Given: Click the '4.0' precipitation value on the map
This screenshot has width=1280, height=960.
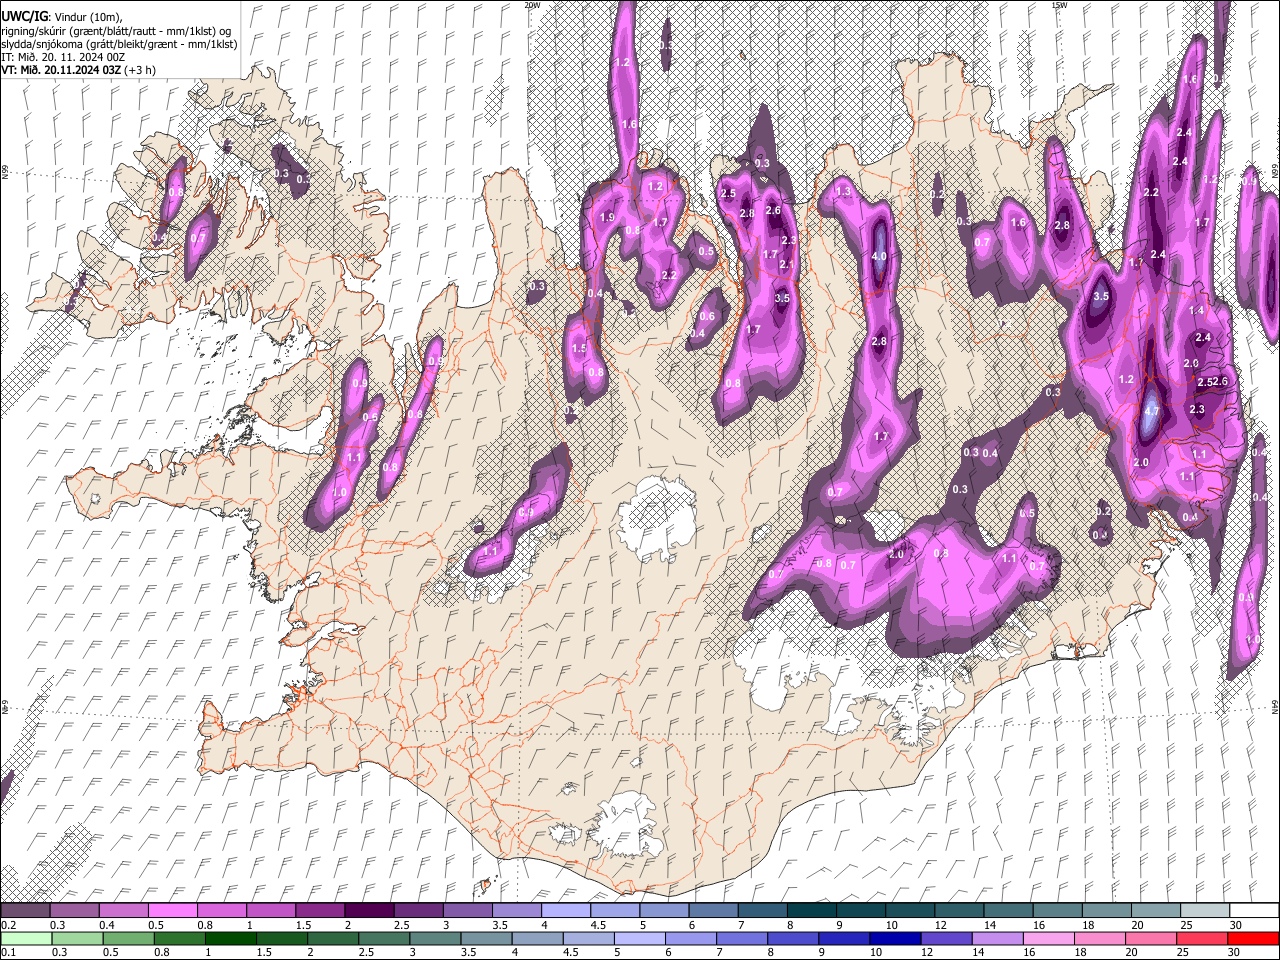Looking at the screenshot, I should point(879,257).
